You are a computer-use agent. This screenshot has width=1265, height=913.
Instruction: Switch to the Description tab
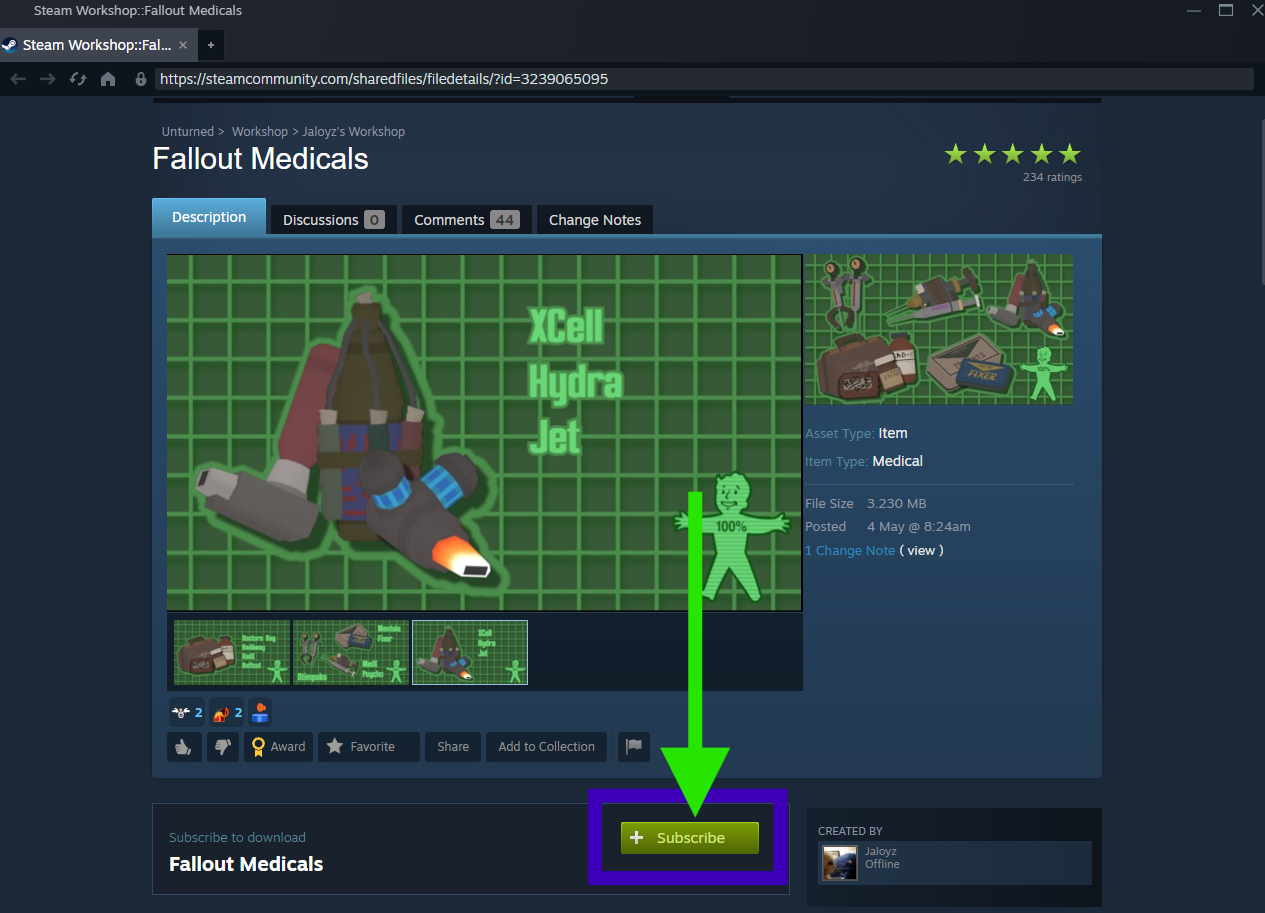pos(209,217)
